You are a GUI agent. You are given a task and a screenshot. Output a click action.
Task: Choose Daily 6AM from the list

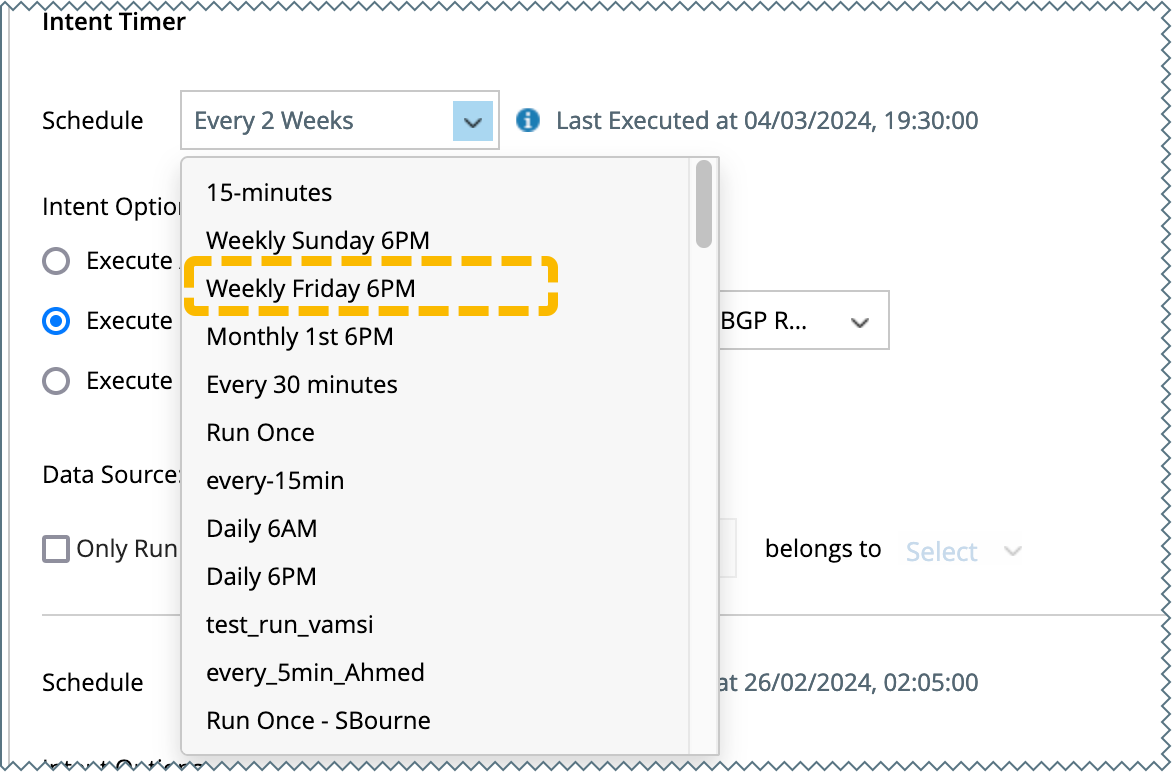click(261, 529)
